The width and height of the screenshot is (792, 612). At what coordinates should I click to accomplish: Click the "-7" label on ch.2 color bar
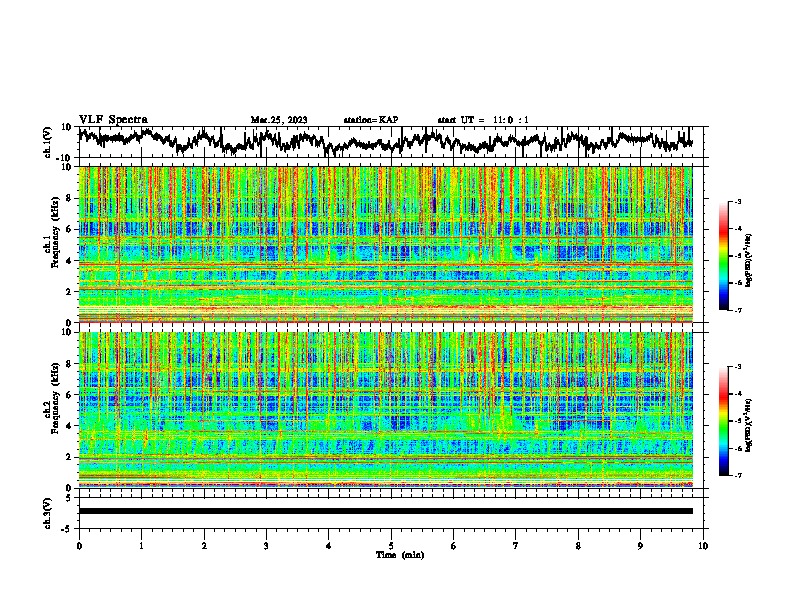click(x=738, y=475)
